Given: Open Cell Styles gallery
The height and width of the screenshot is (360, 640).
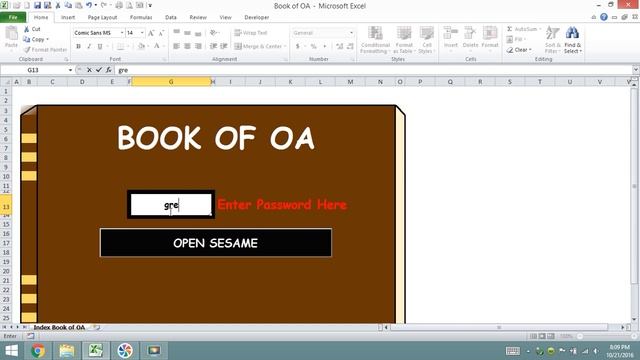Looking at the screenshot, I should pos(427,39).
